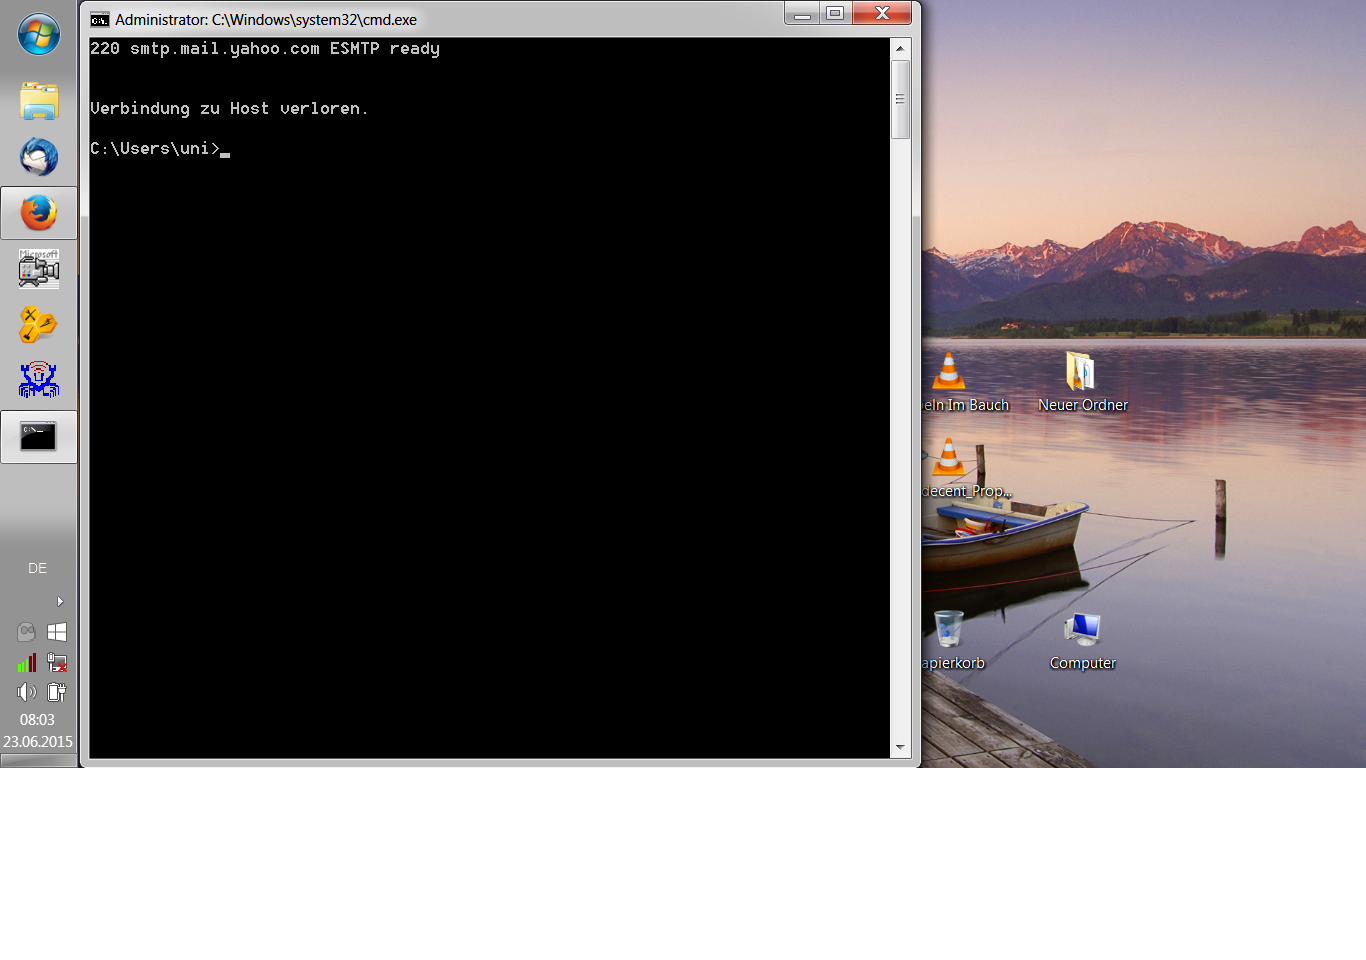Minimize the cmd.exe window
The width and height of the screenshot is (1366, 960).
coord(802,14)
